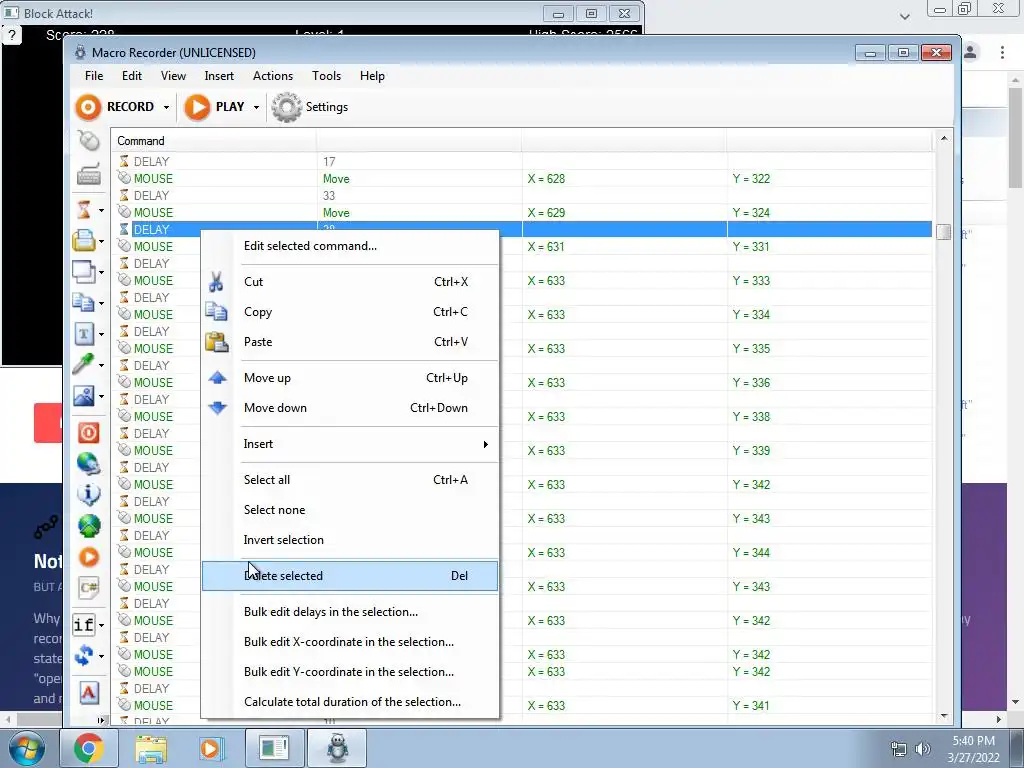Click the blue repeat loop arrows icon
This screenshot has height=768, width=1024.
click(x=84, y=655)
